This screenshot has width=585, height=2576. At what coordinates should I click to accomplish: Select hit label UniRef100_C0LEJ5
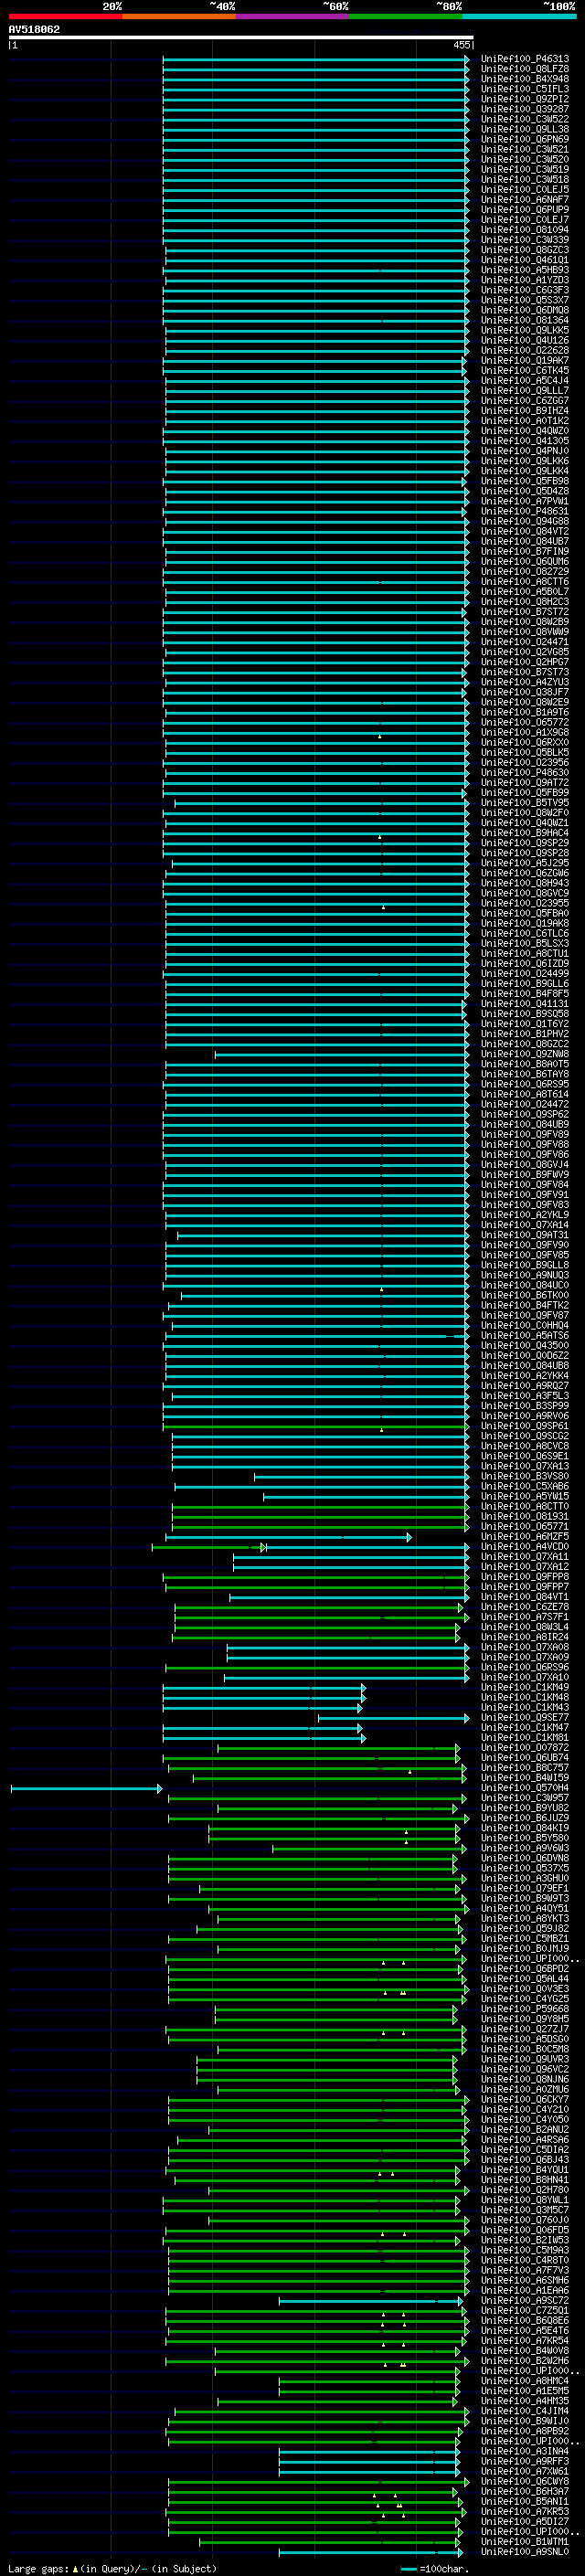click(x=524, y=190)
